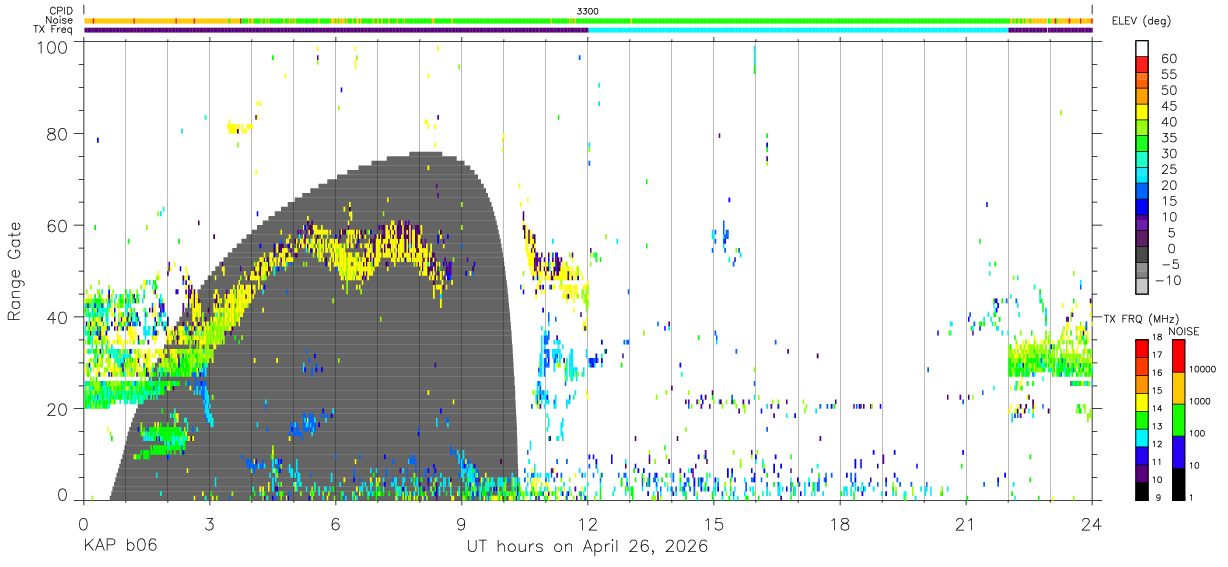This screenshot has width=1228, height=567.
Task: Click the "21" tick on the UT hours axis
Action: pos(965,523)
